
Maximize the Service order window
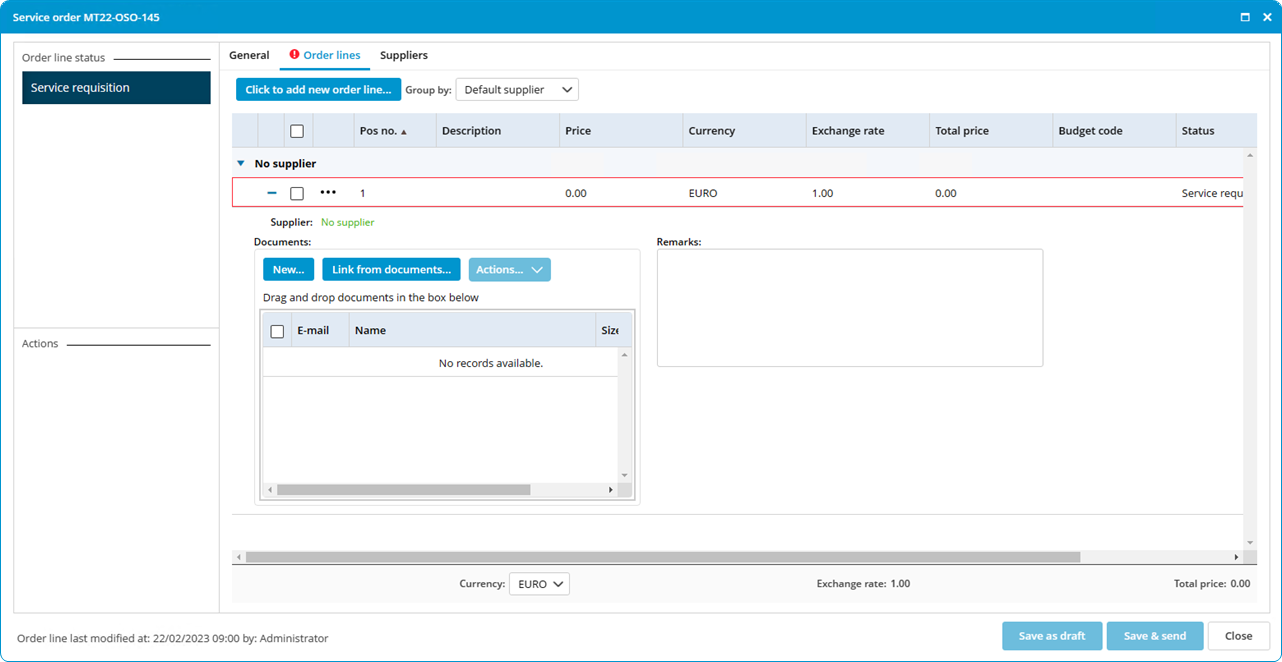tap(1245, 17)
